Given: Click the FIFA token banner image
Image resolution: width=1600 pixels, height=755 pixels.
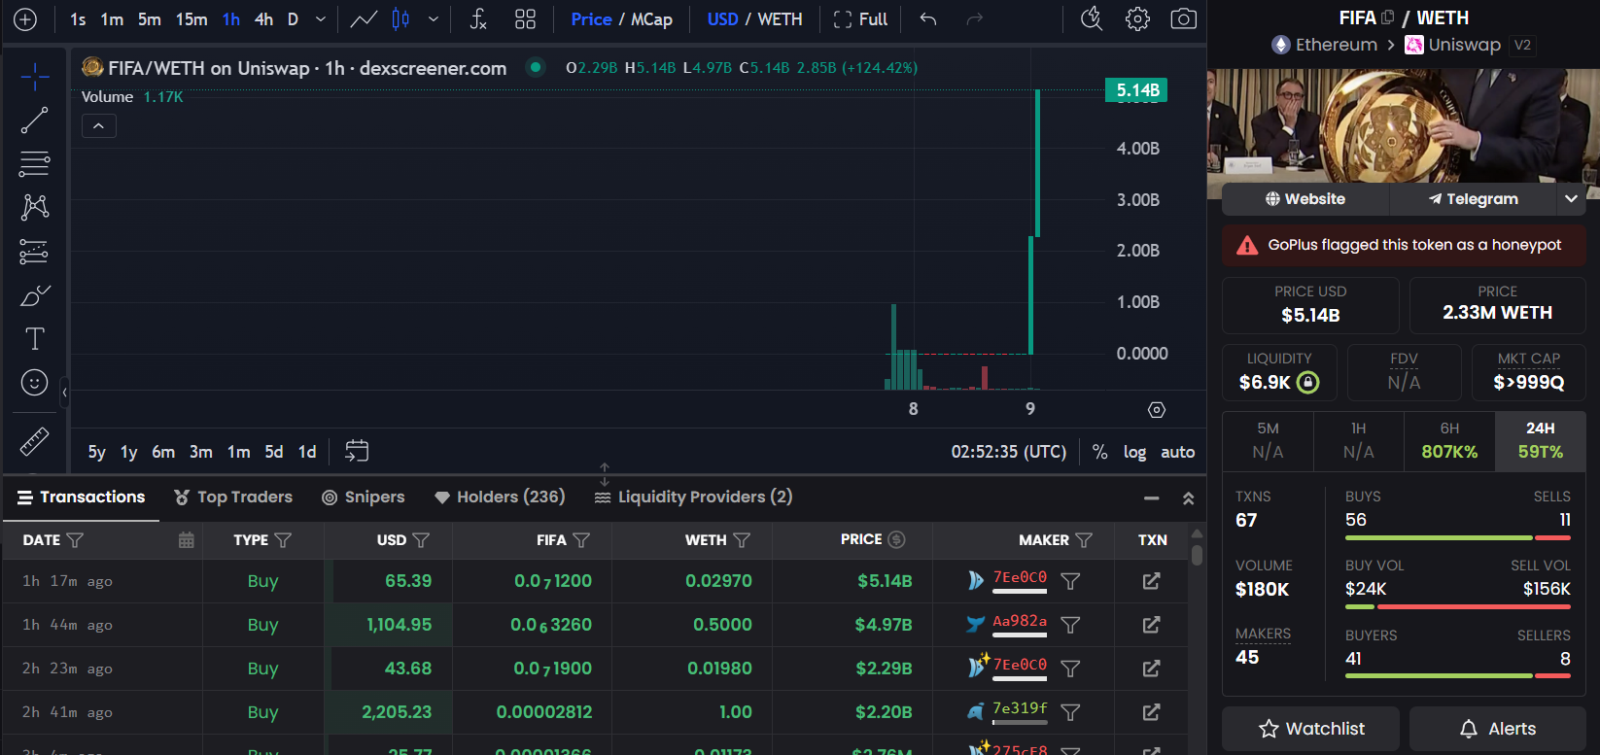Looking at the screenshot, I should point(1403,125).
